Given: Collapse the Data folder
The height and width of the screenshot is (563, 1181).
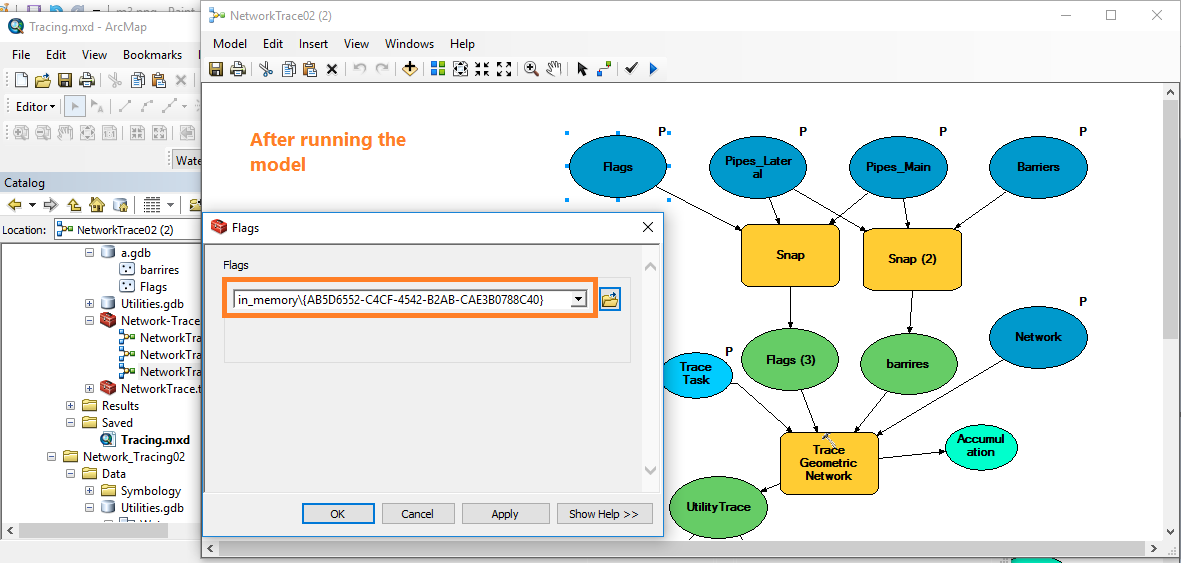Looking at the screenshot, I should coord(70,473).
